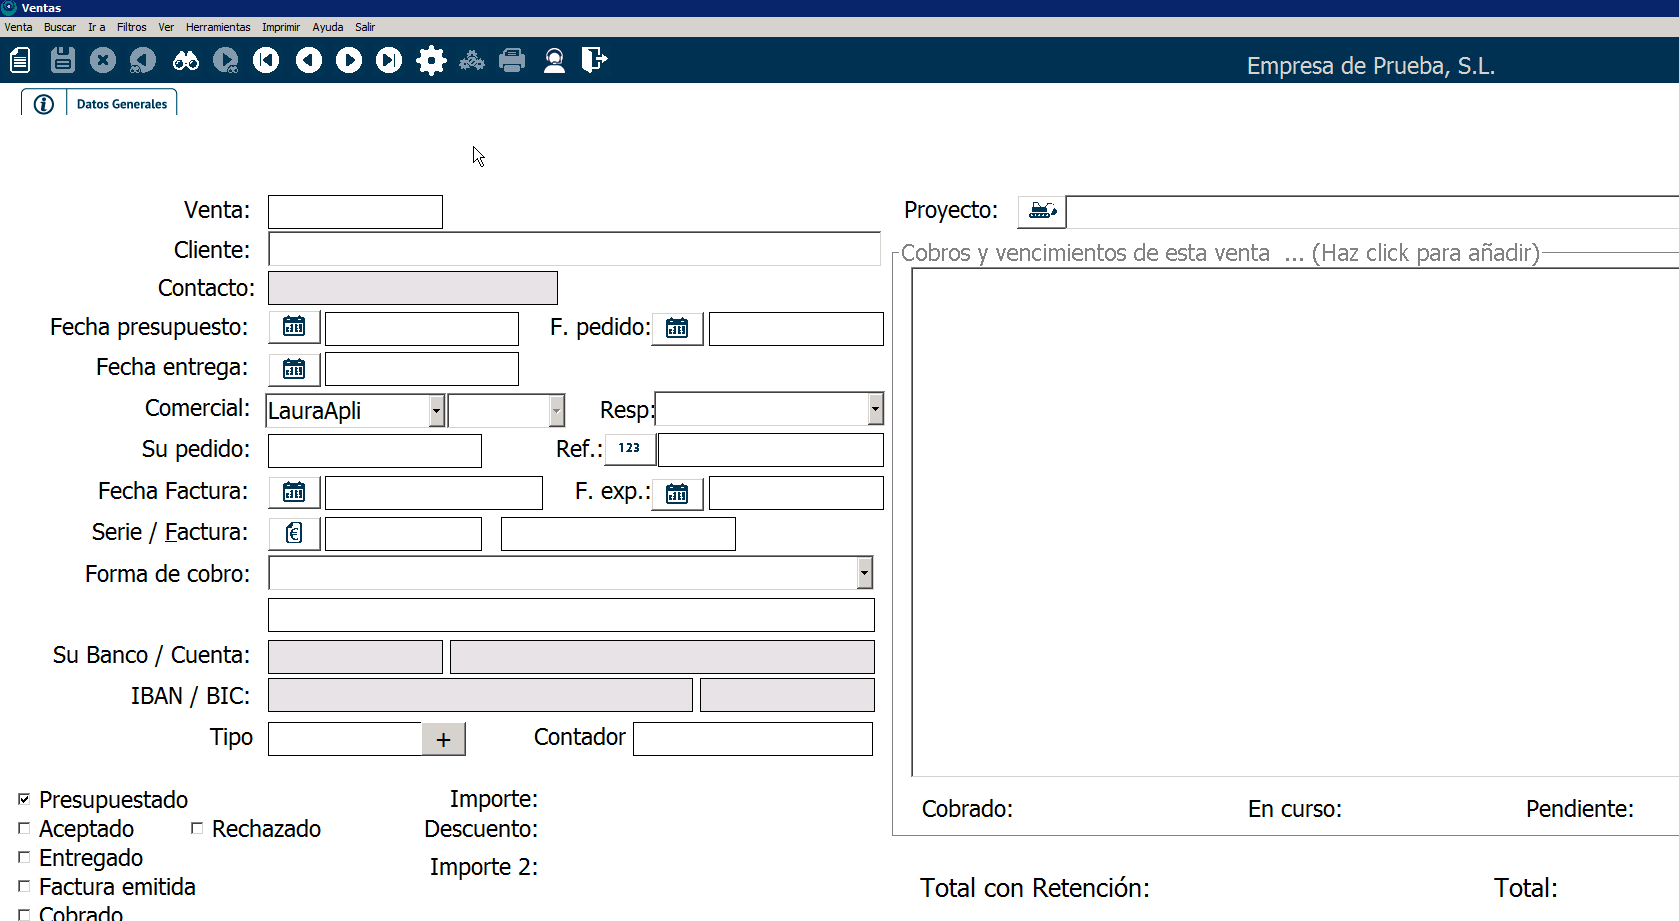The height and width of the screenshot is (921, 1679).
Task: Tick the Rechazado checkbox
Action: coord(197,828)
